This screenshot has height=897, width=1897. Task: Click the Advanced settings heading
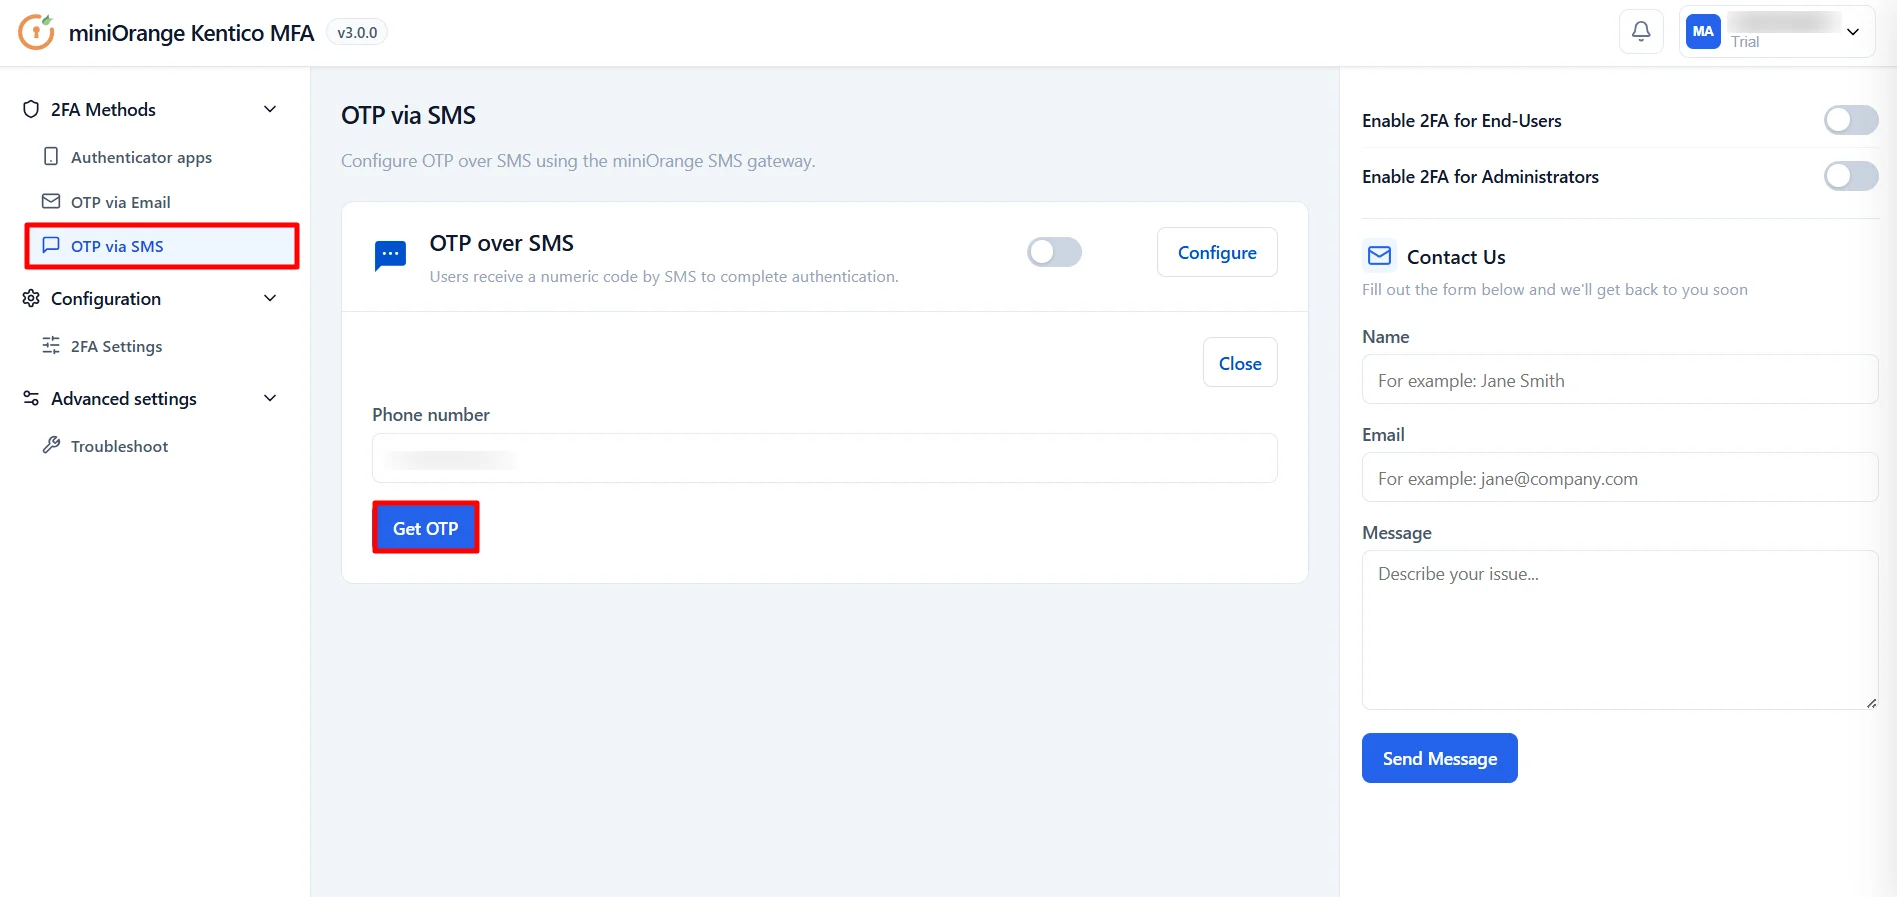(124, 398)
